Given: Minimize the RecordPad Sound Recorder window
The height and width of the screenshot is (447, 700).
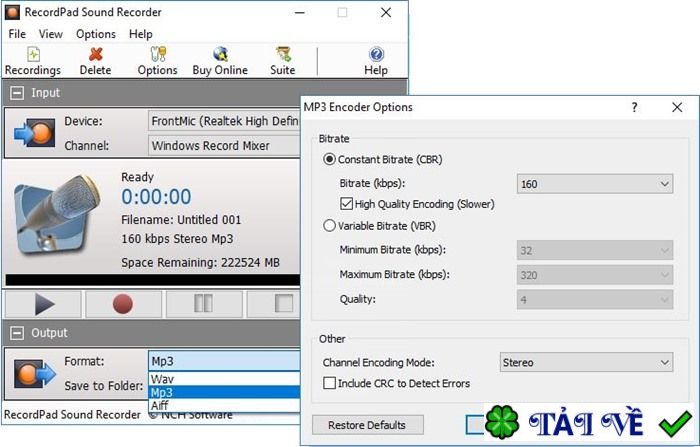Looking at the screenshot, I should (300, 13).
